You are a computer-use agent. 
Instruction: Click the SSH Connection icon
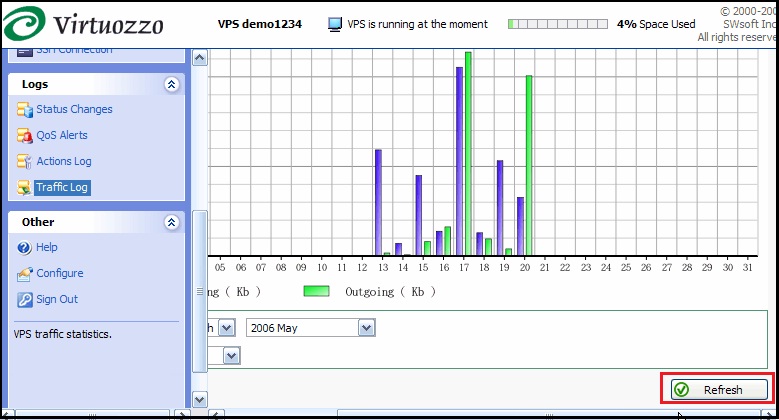[24, 51]
